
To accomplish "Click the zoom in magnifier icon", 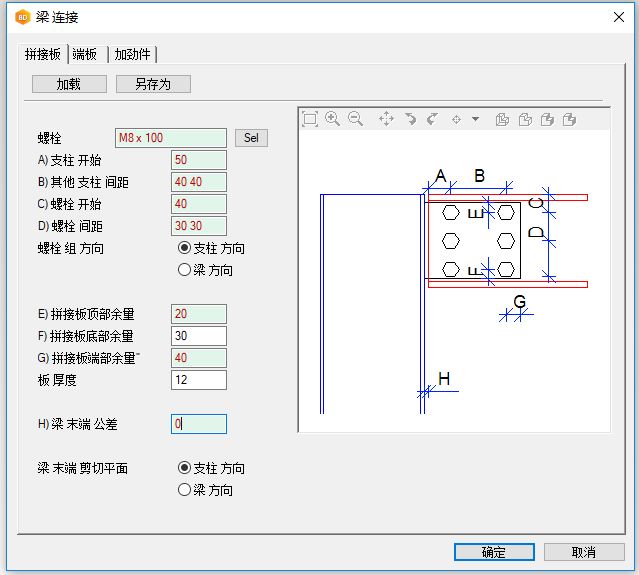I will tap(333, 119).
